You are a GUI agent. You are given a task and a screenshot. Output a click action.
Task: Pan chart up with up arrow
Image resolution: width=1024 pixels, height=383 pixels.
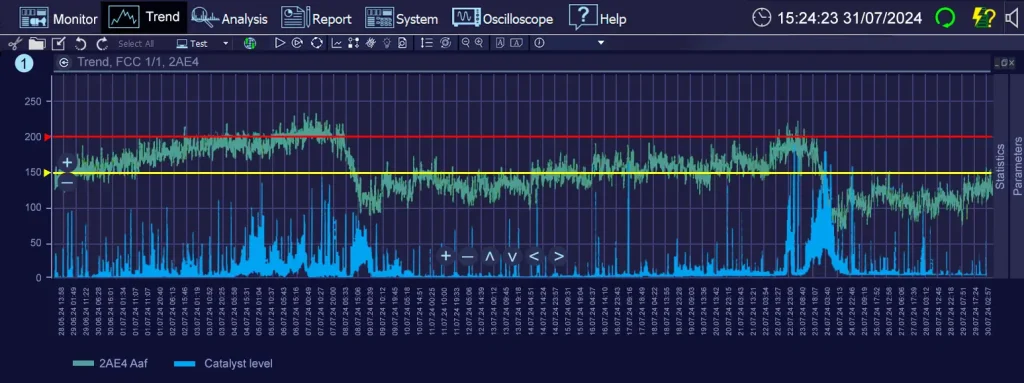[x=490, y=256]
